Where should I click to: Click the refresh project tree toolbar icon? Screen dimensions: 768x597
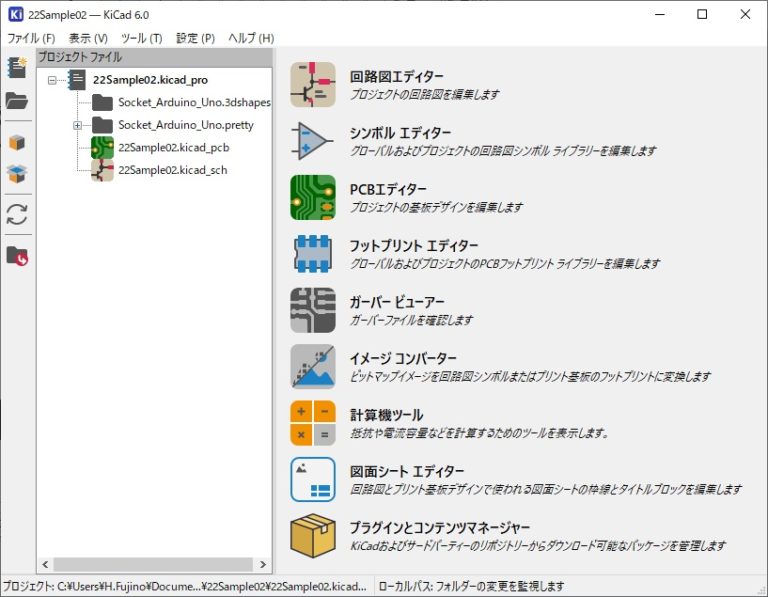17,214
